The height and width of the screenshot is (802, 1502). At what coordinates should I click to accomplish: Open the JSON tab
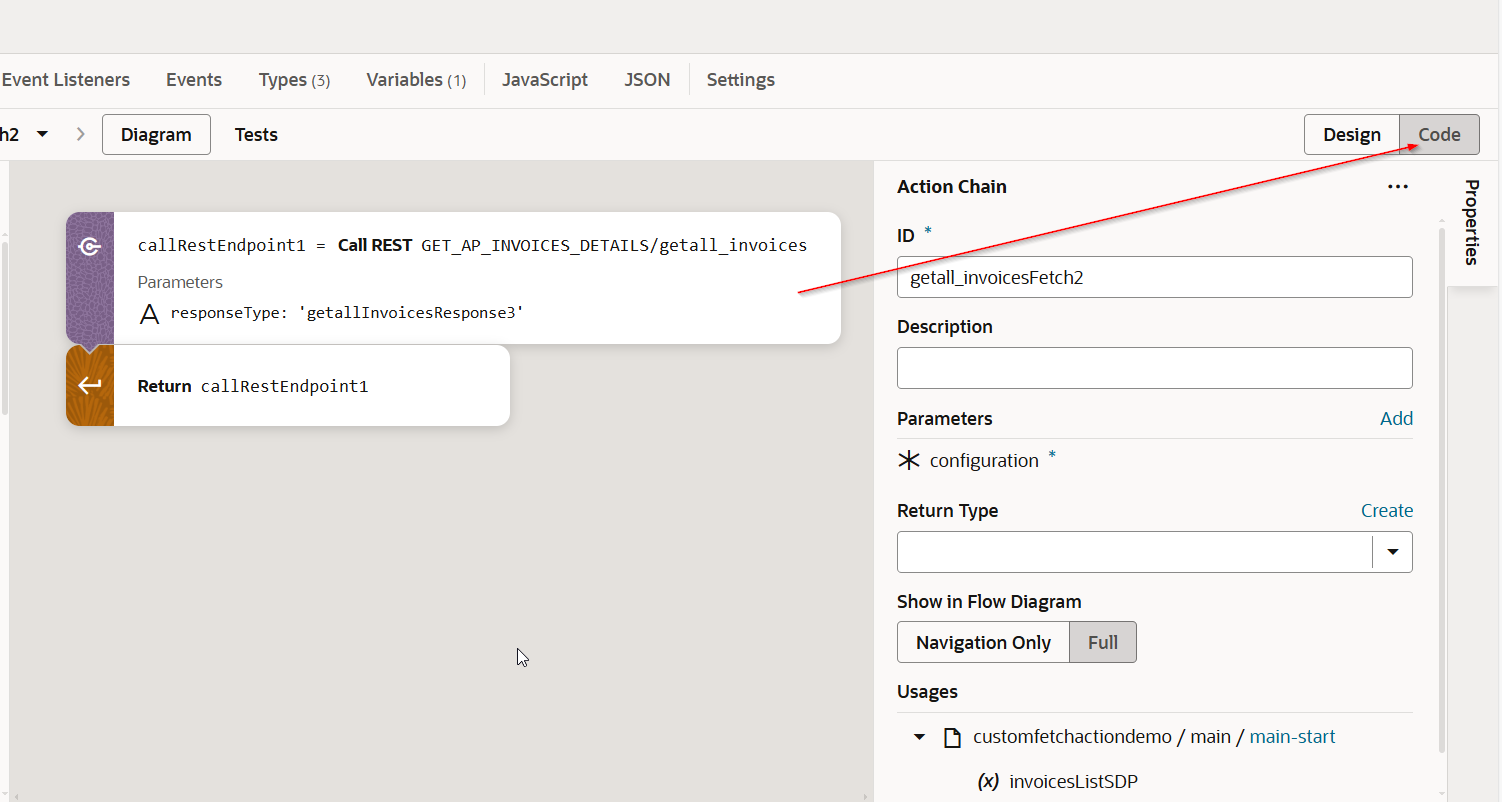pyautogui.click(x=647, y=80)
